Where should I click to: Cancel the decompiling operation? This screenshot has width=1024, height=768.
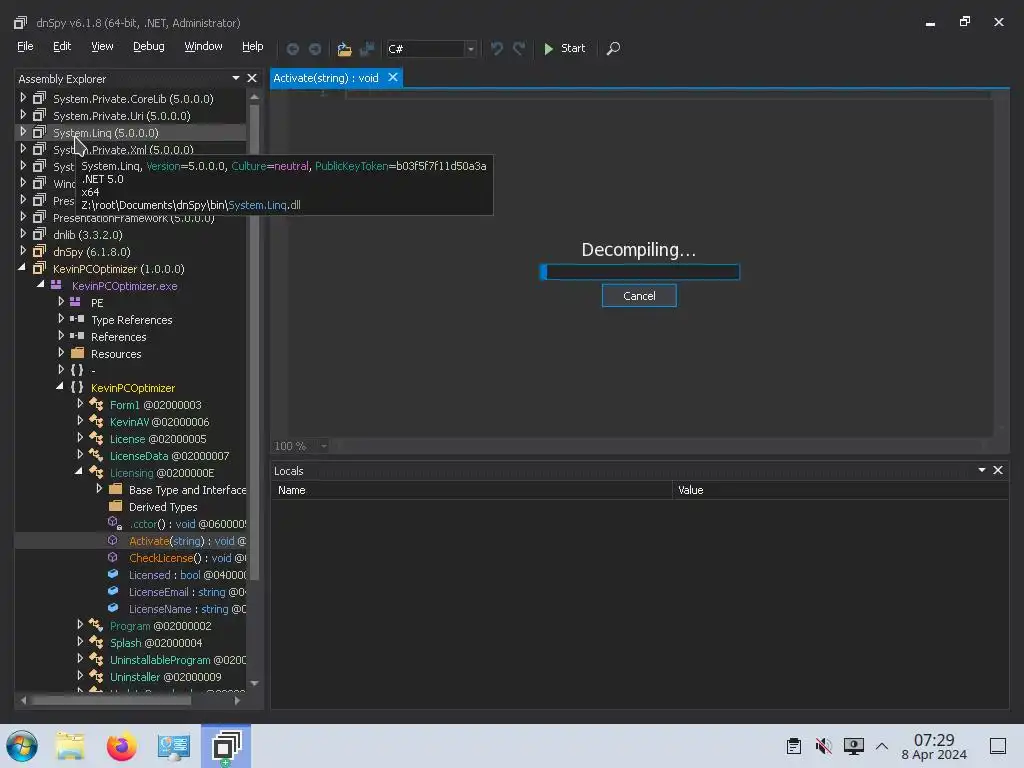[x=639, y=296]
